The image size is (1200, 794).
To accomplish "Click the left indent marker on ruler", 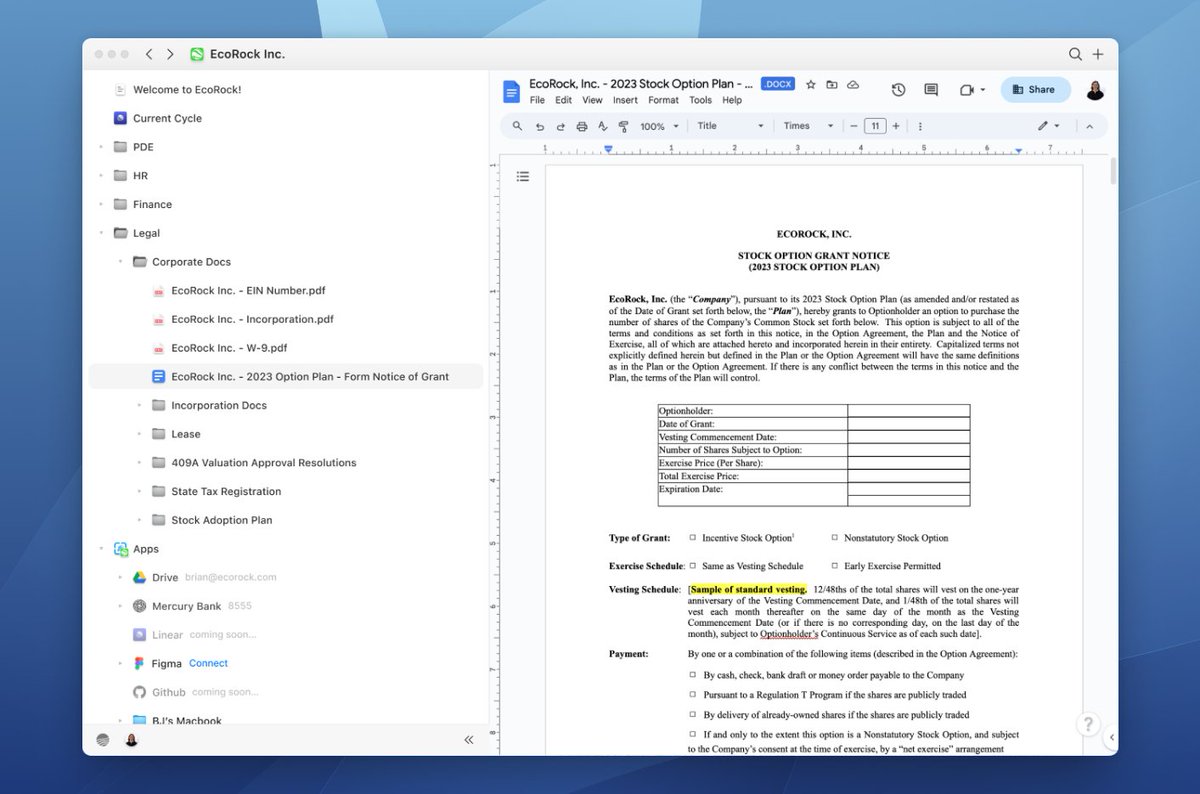I will coord(609,150).
